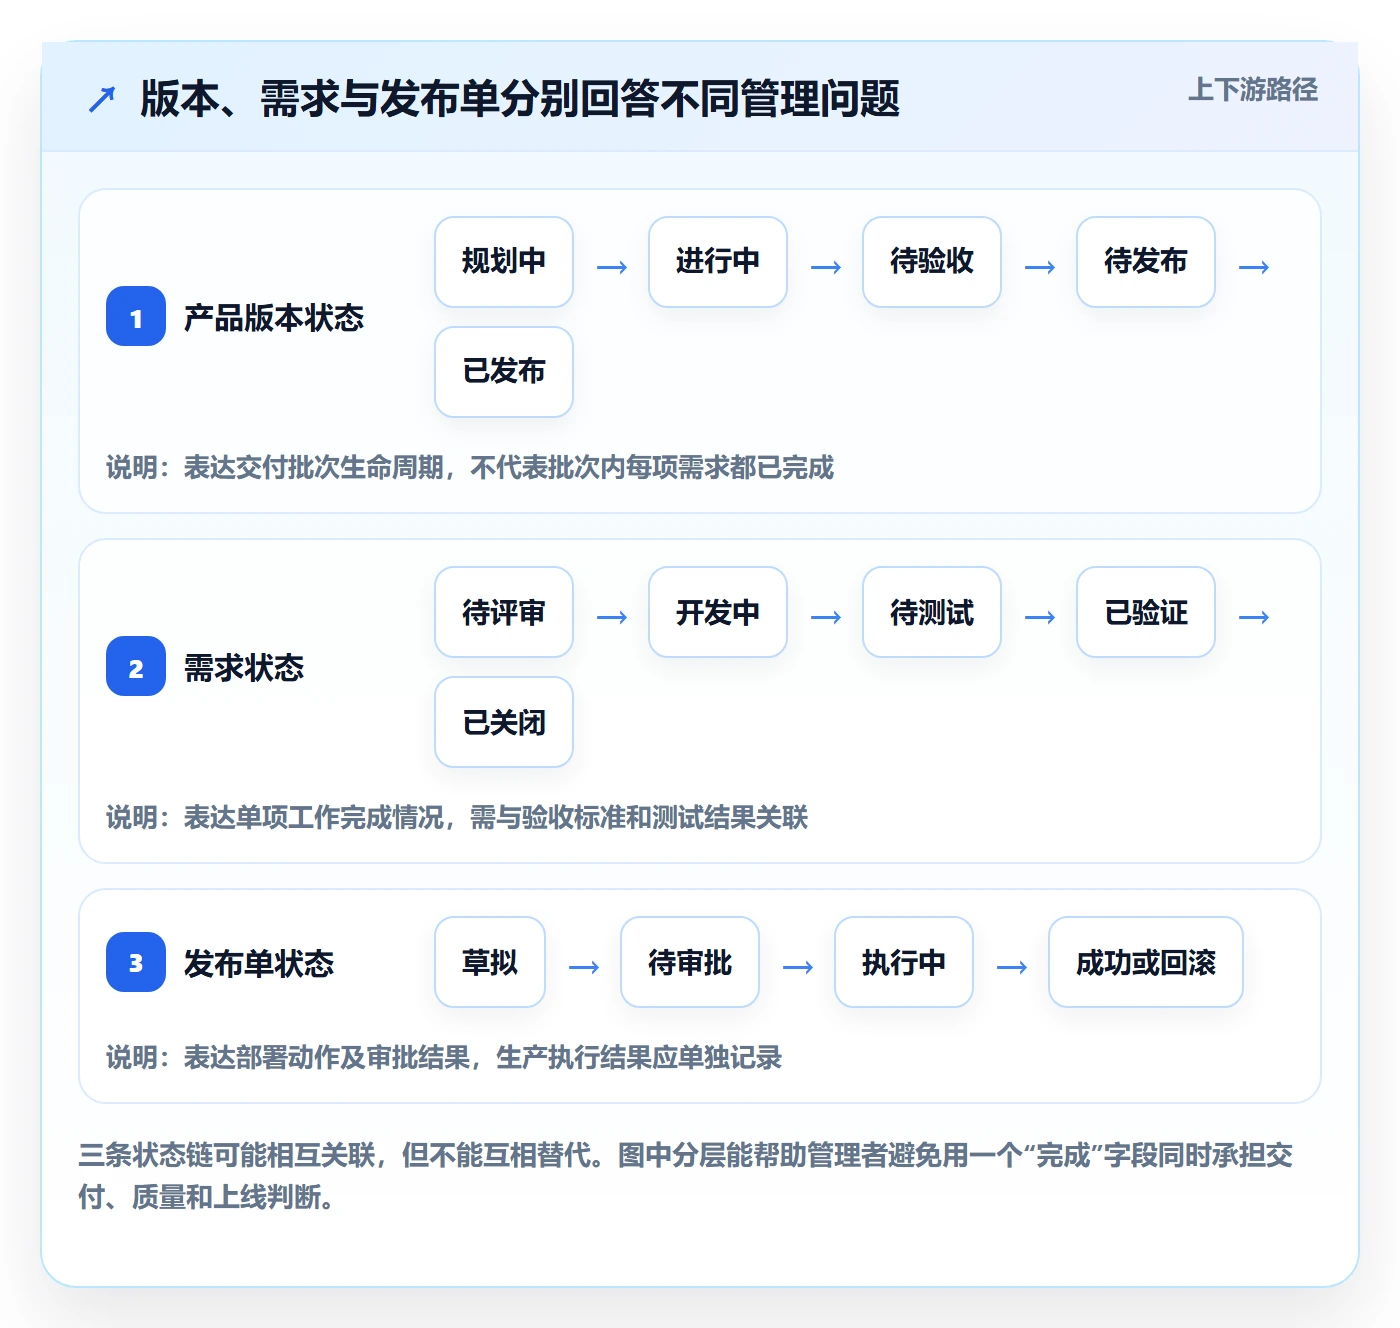Click the diagonal arrow icon beside the title

[x=102, y=99]
